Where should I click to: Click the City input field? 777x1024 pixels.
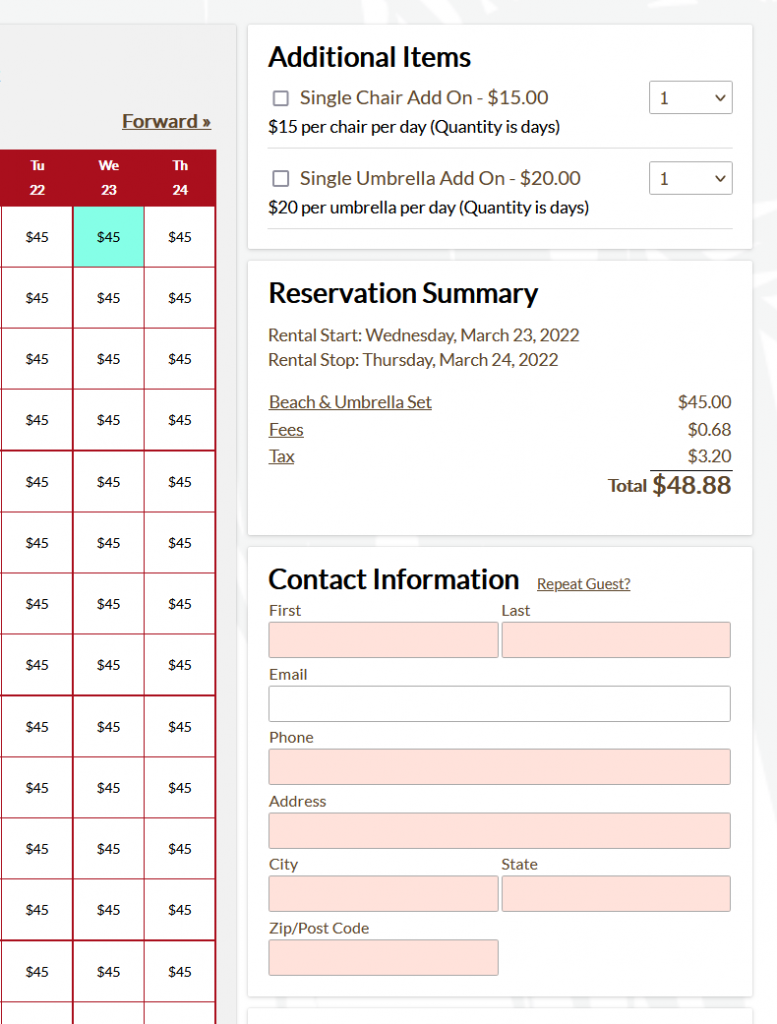click(x=383, y=894)
